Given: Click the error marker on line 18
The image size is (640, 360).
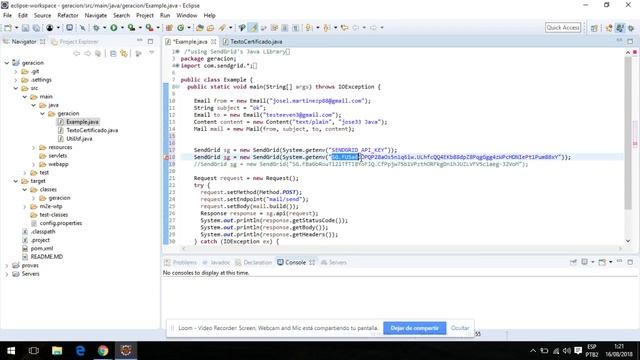Looking at the screenshot, I should (167, 157).
